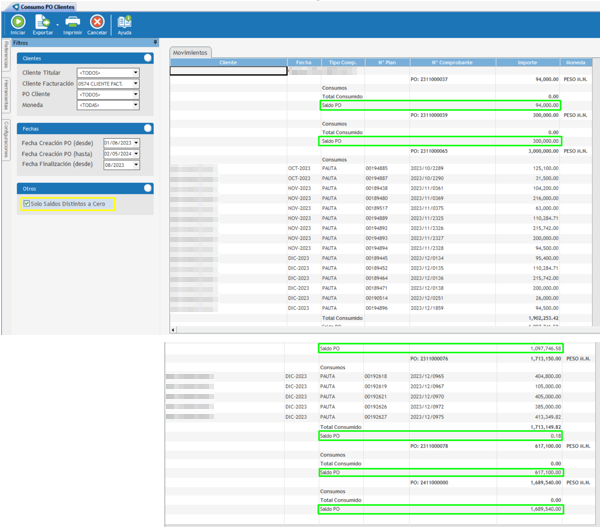Pin the Filtros panel
Screen dimensions: 602x527
(x=156, y=42)
